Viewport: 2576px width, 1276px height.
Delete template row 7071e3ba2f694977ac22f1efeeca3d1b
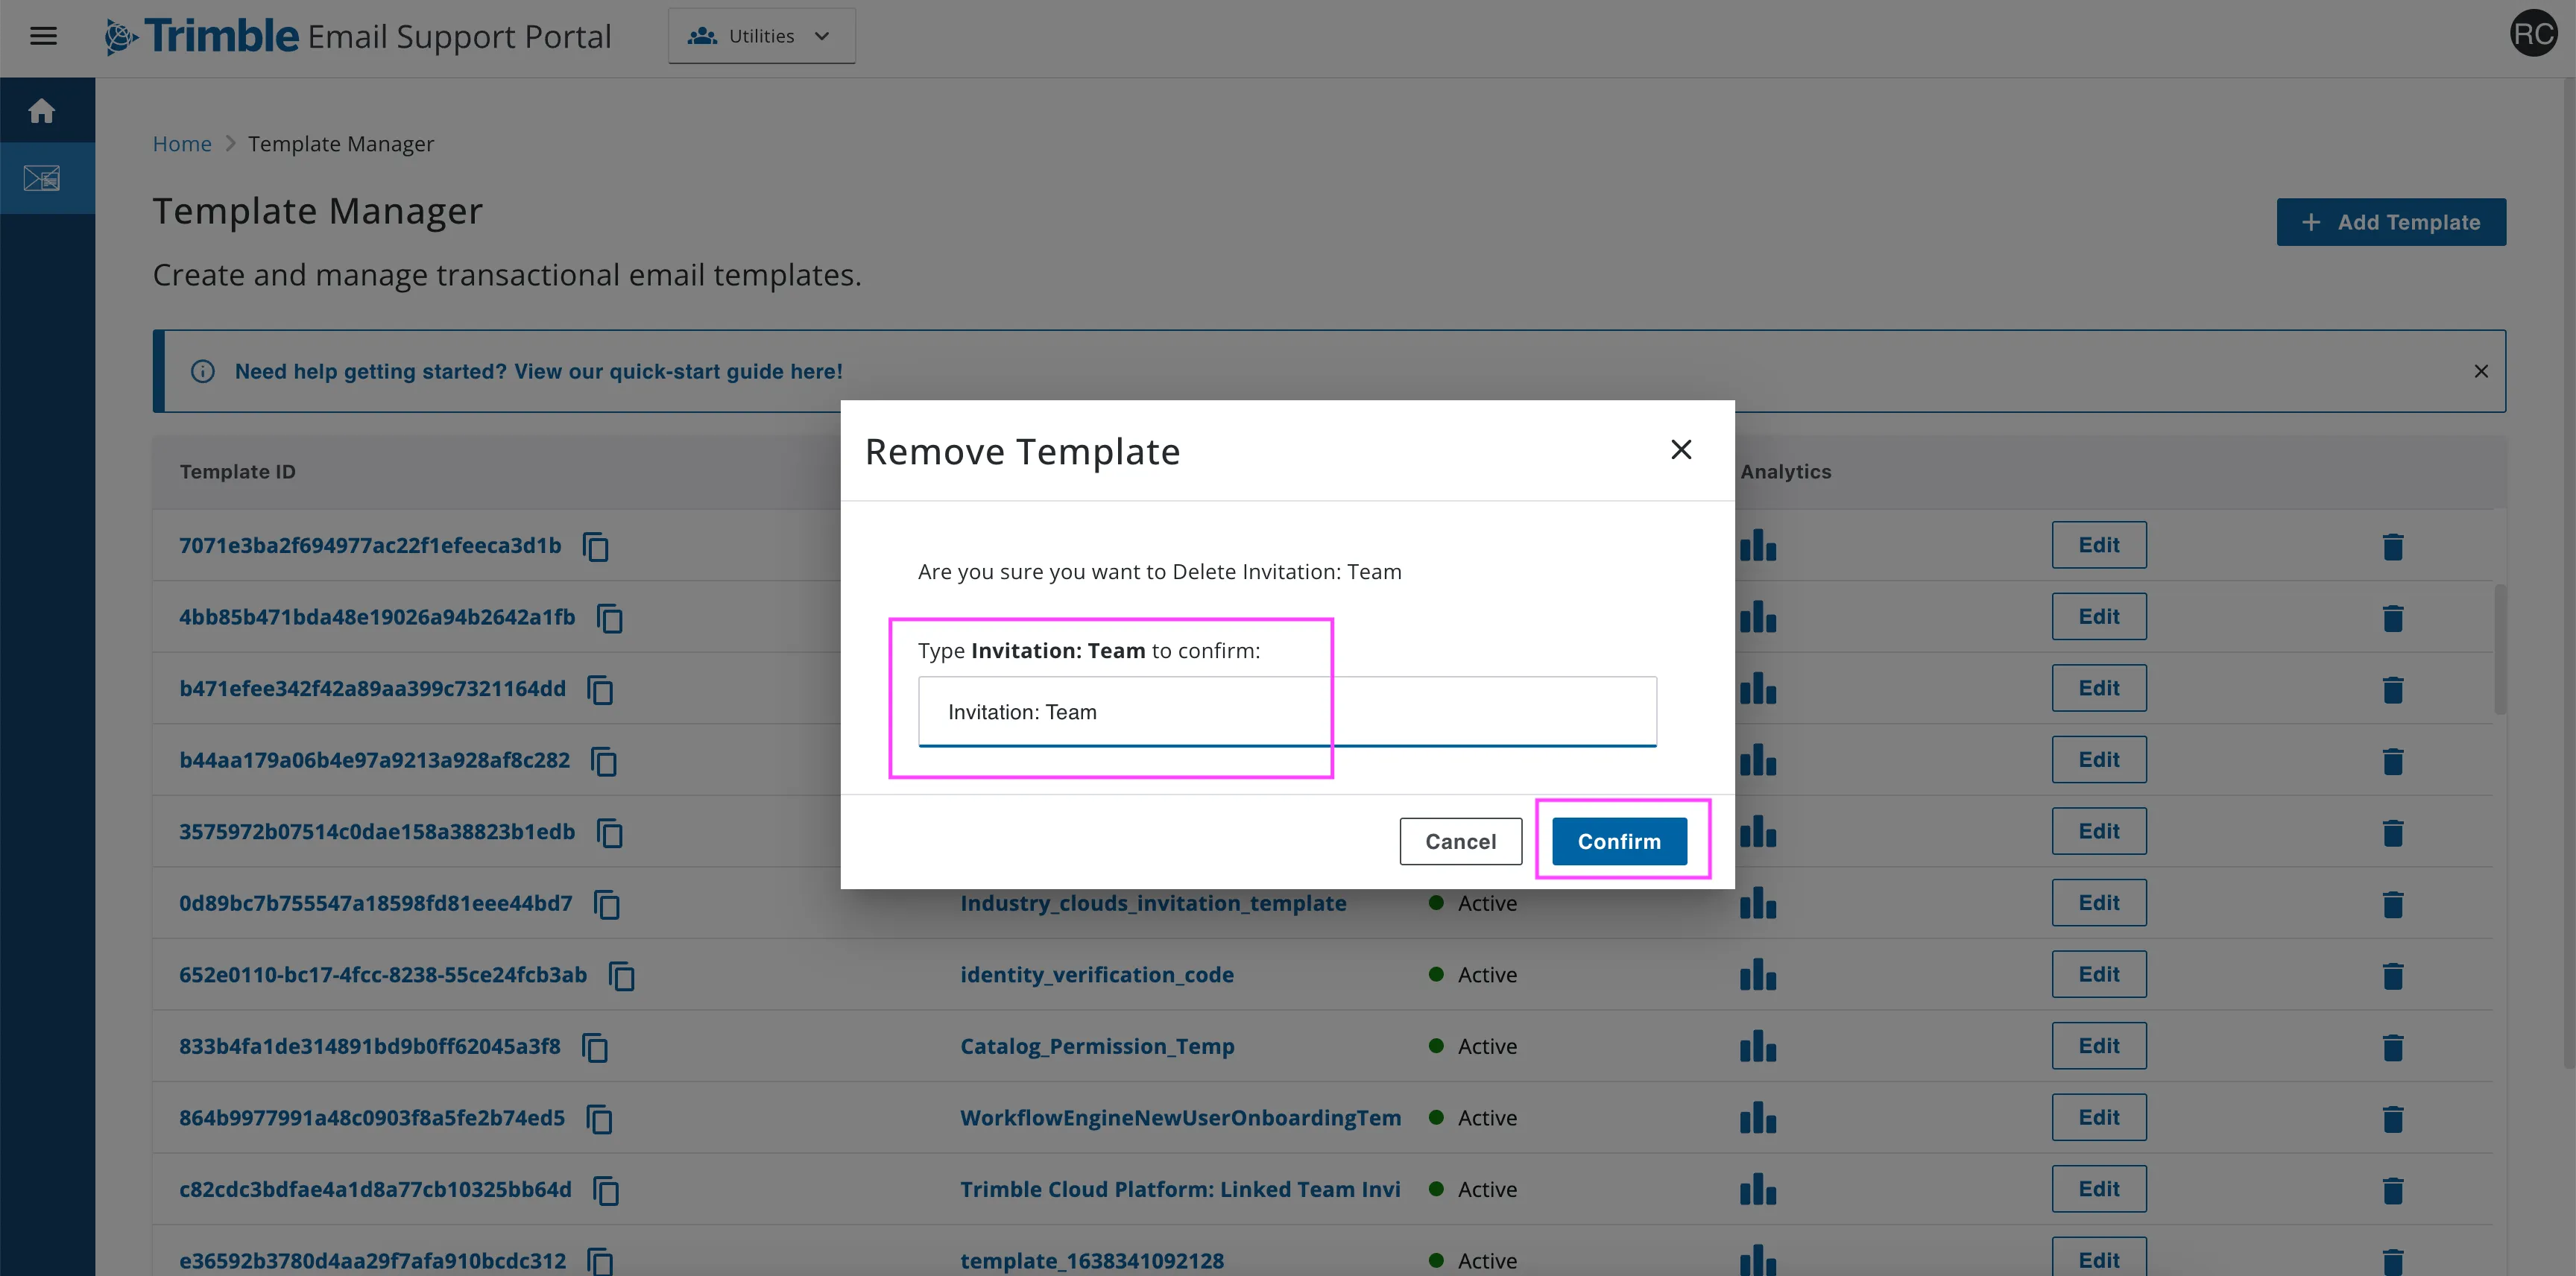(x=2393, y=546)
